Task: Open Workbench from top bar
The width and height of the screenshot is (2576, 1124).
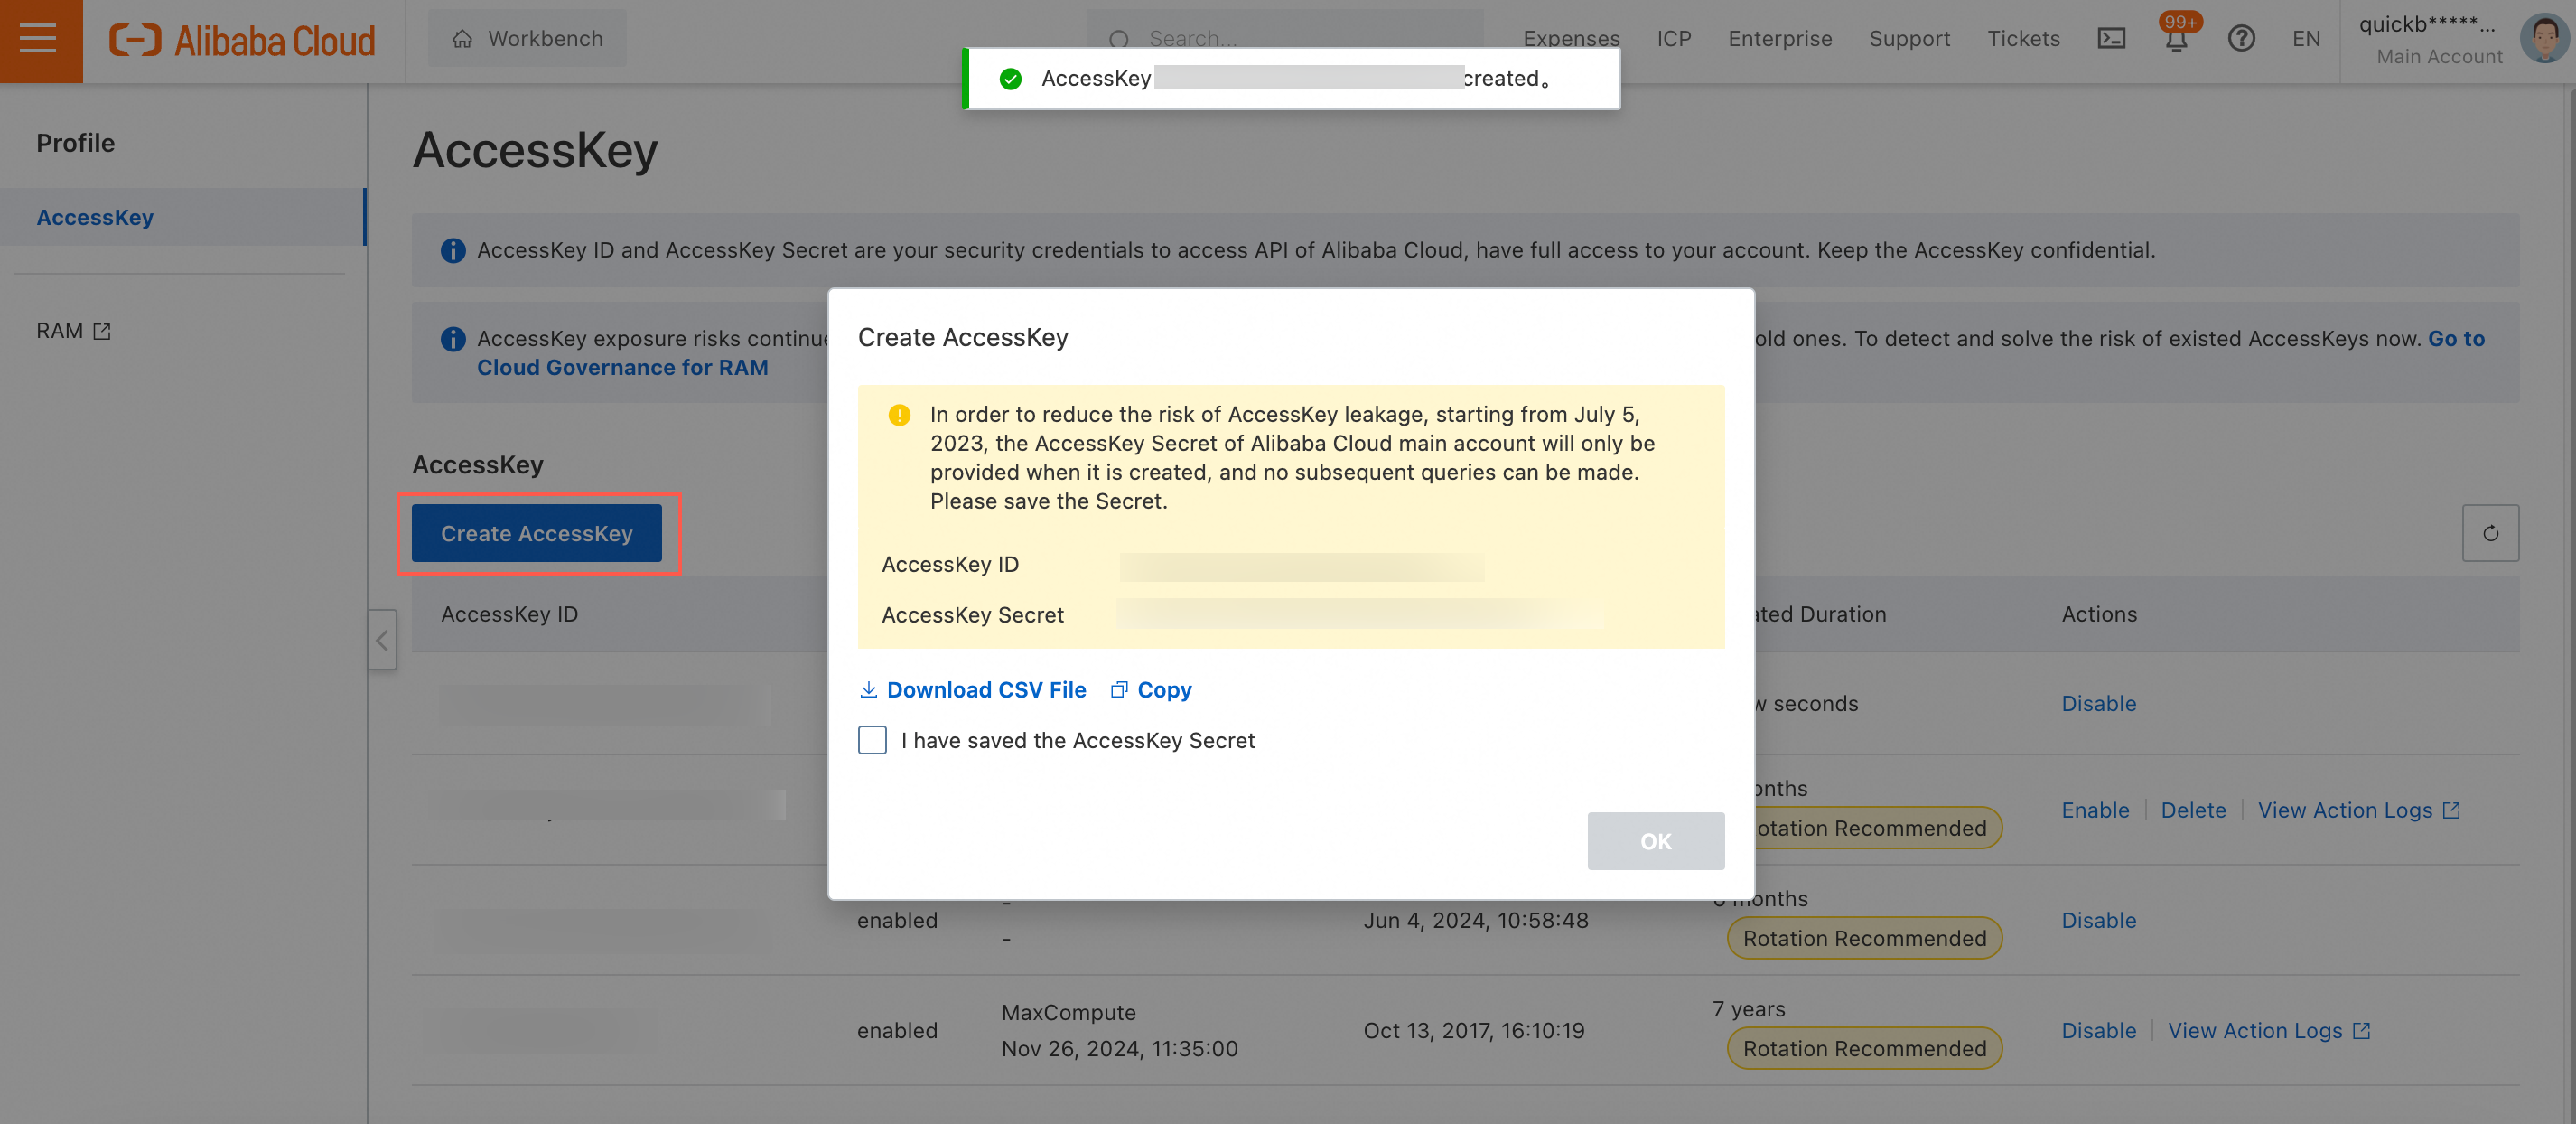Action: (528, 39)
